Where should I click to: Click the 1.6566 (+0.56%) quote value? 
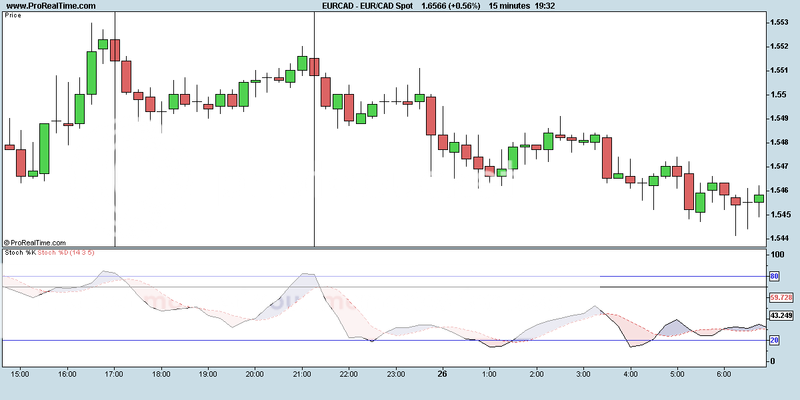tap(451, 6)
